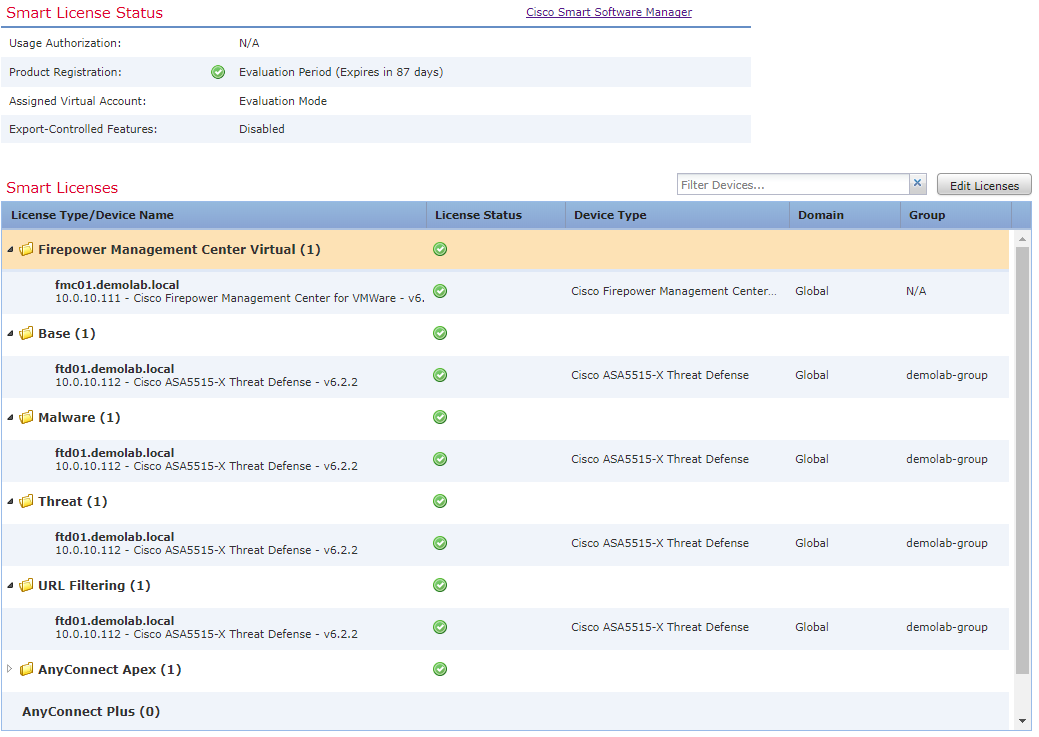Viewport: 1039px width, 737px height.
Task: Click the license list scrollbar down arrow
Action: (x=1022, y=721)
